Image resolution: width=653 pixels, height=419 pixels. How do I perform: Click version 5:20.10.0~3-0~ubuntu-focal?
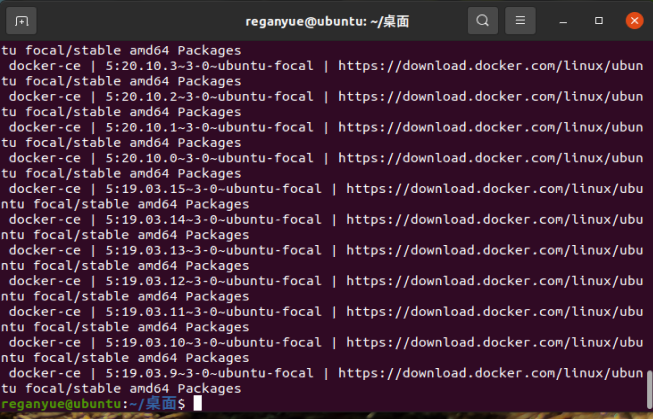[209, 158]
